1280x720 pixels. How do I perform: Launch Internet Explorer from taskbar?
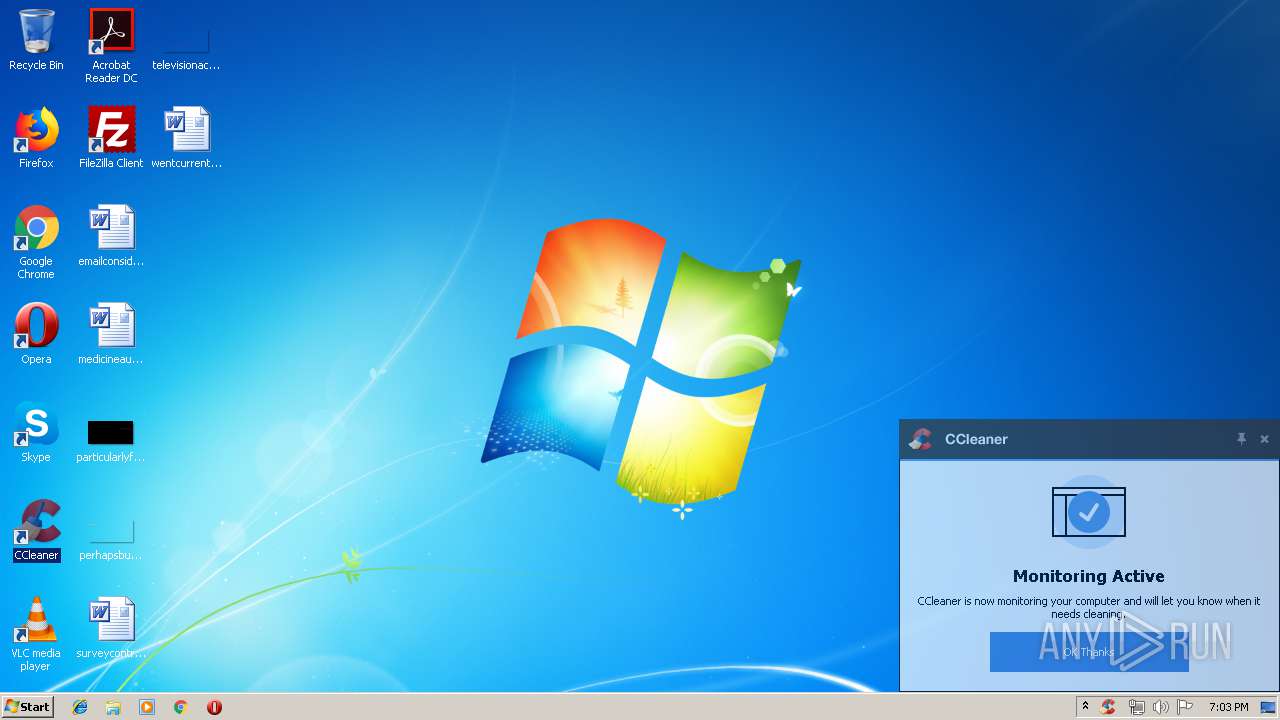(80, 707)
